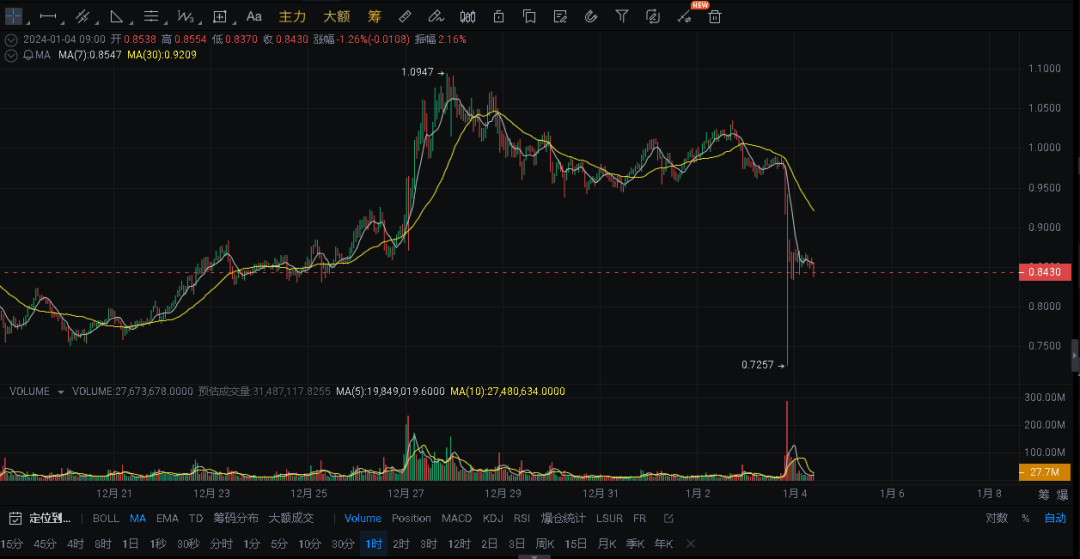This screenshot has width=1080, height=559.
Task: Select the 月K timeframe
Action: [x=607, y=544]
